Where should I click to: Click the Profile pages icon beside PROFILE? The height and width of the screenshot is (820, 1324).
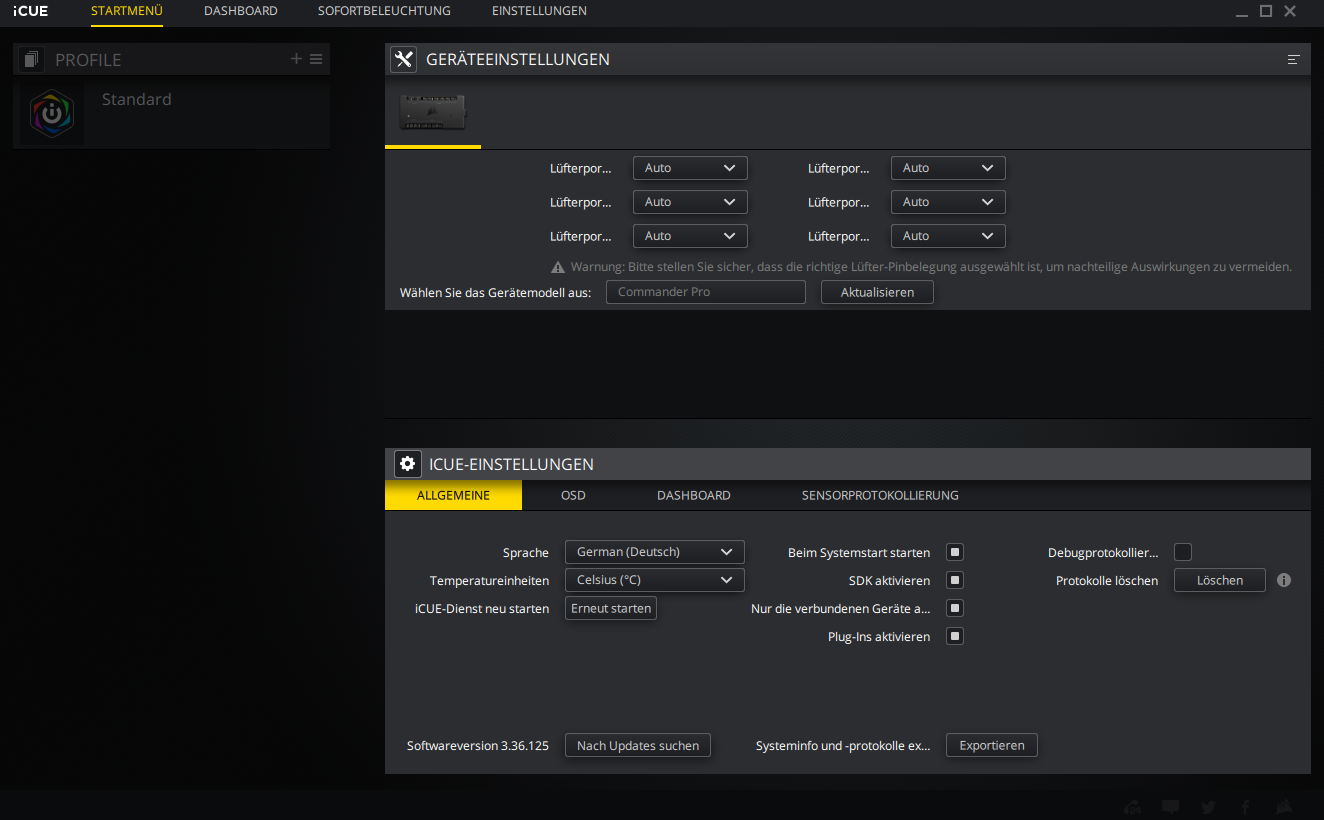31,60
